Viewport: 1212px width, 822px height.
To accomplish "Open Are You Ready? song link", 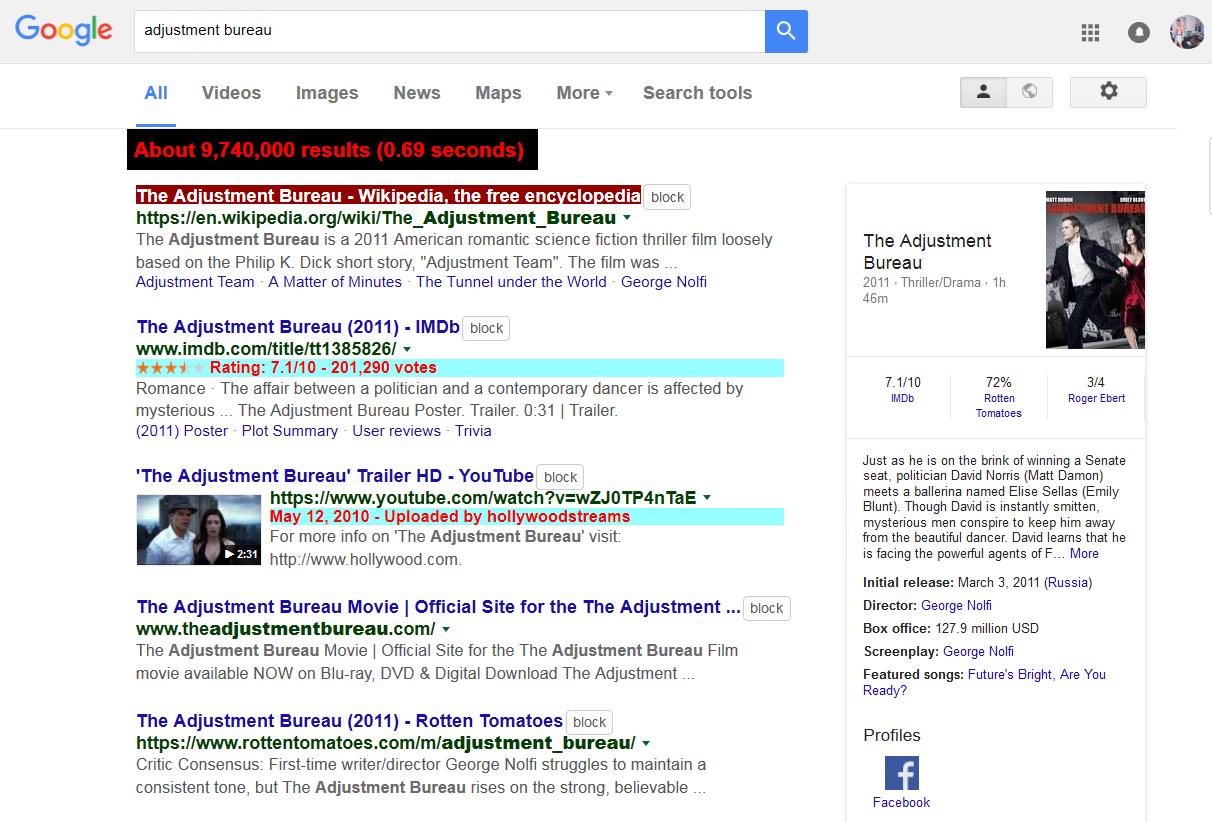I will [x=984, y=682].
